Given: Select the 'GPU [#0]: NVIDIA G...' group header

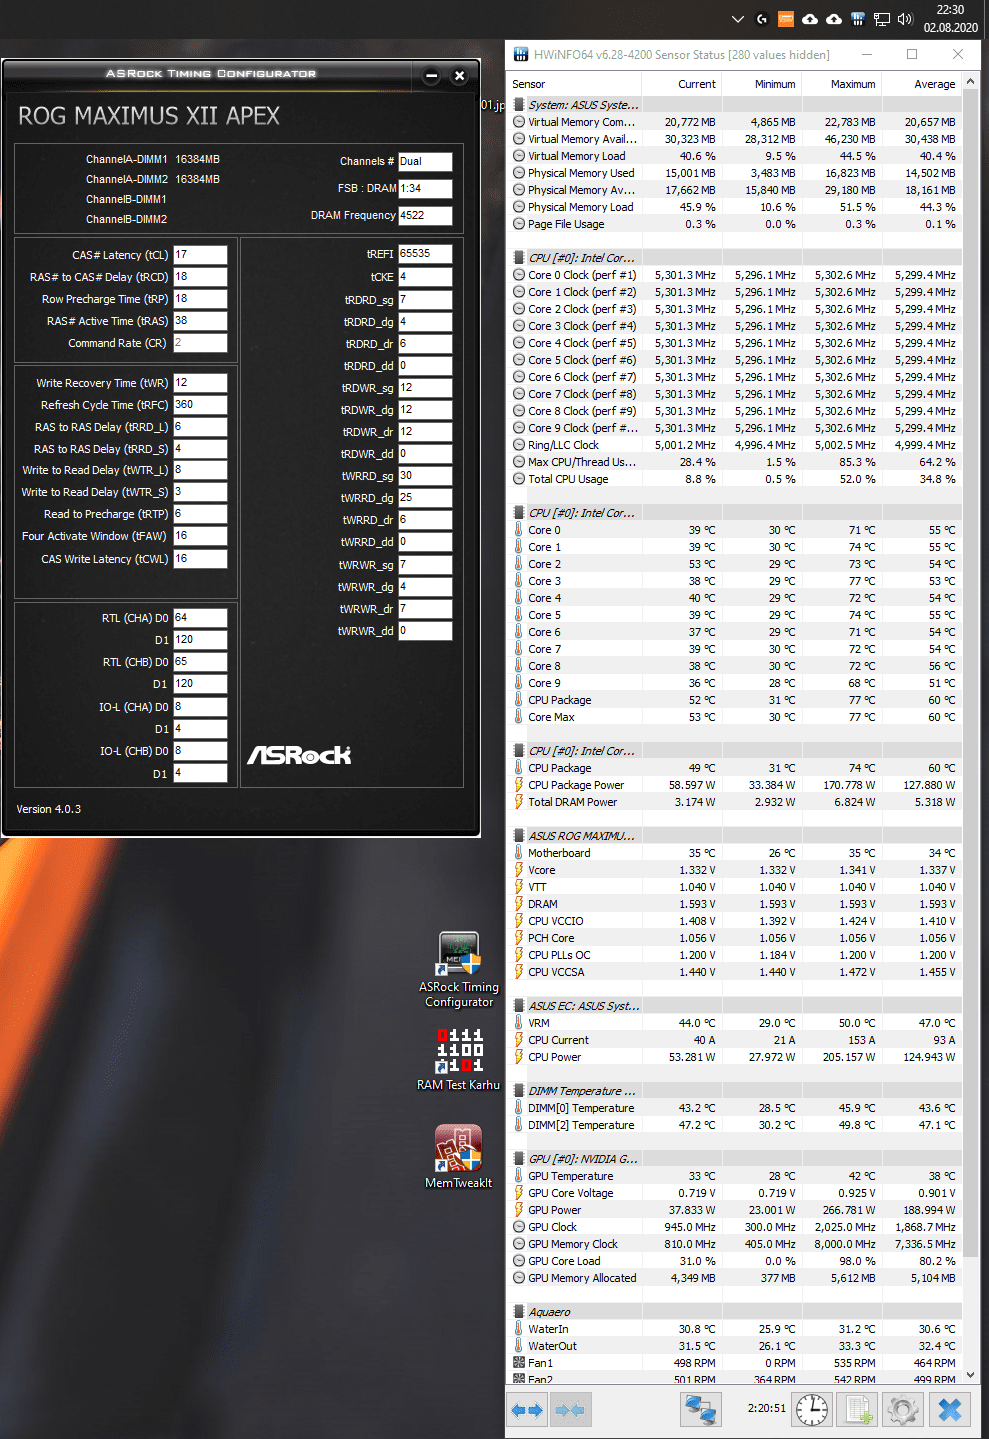Looking at the screenshot, I should [x=734, y=1159].
